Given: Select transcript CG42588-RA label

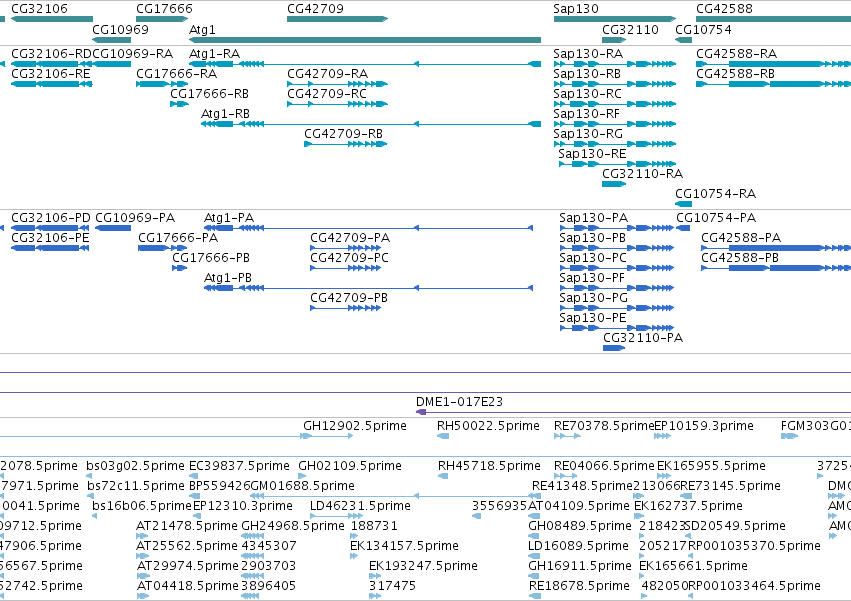Looking at the screenshot, I should [x=736, y=54].
